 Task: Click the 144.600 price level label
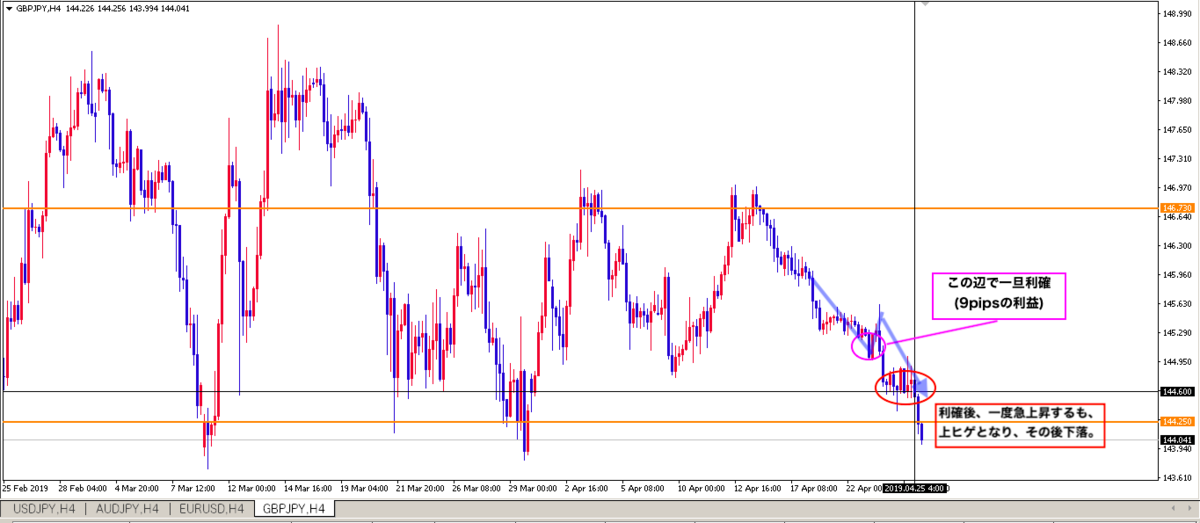(x=1178, y=392)
